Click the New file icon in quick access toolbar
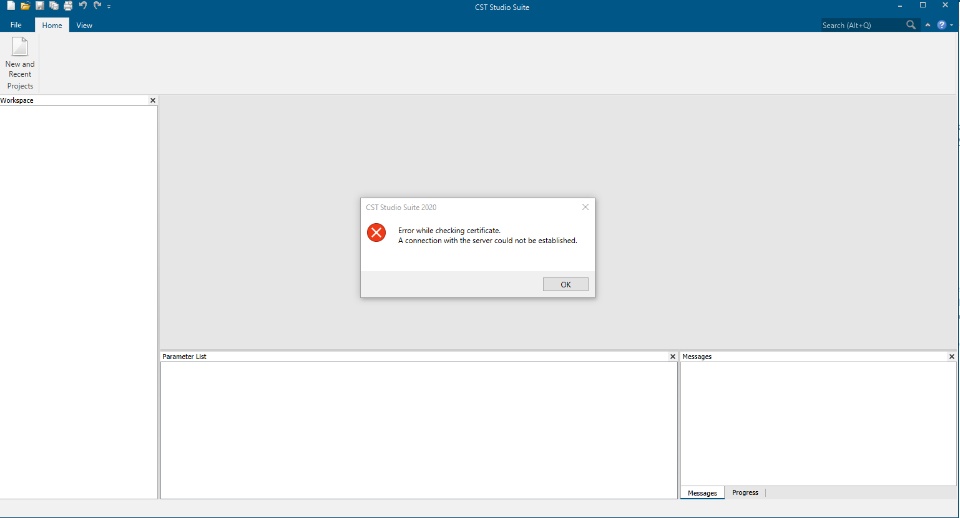The image size is (960, 518). tap(10, 6)
